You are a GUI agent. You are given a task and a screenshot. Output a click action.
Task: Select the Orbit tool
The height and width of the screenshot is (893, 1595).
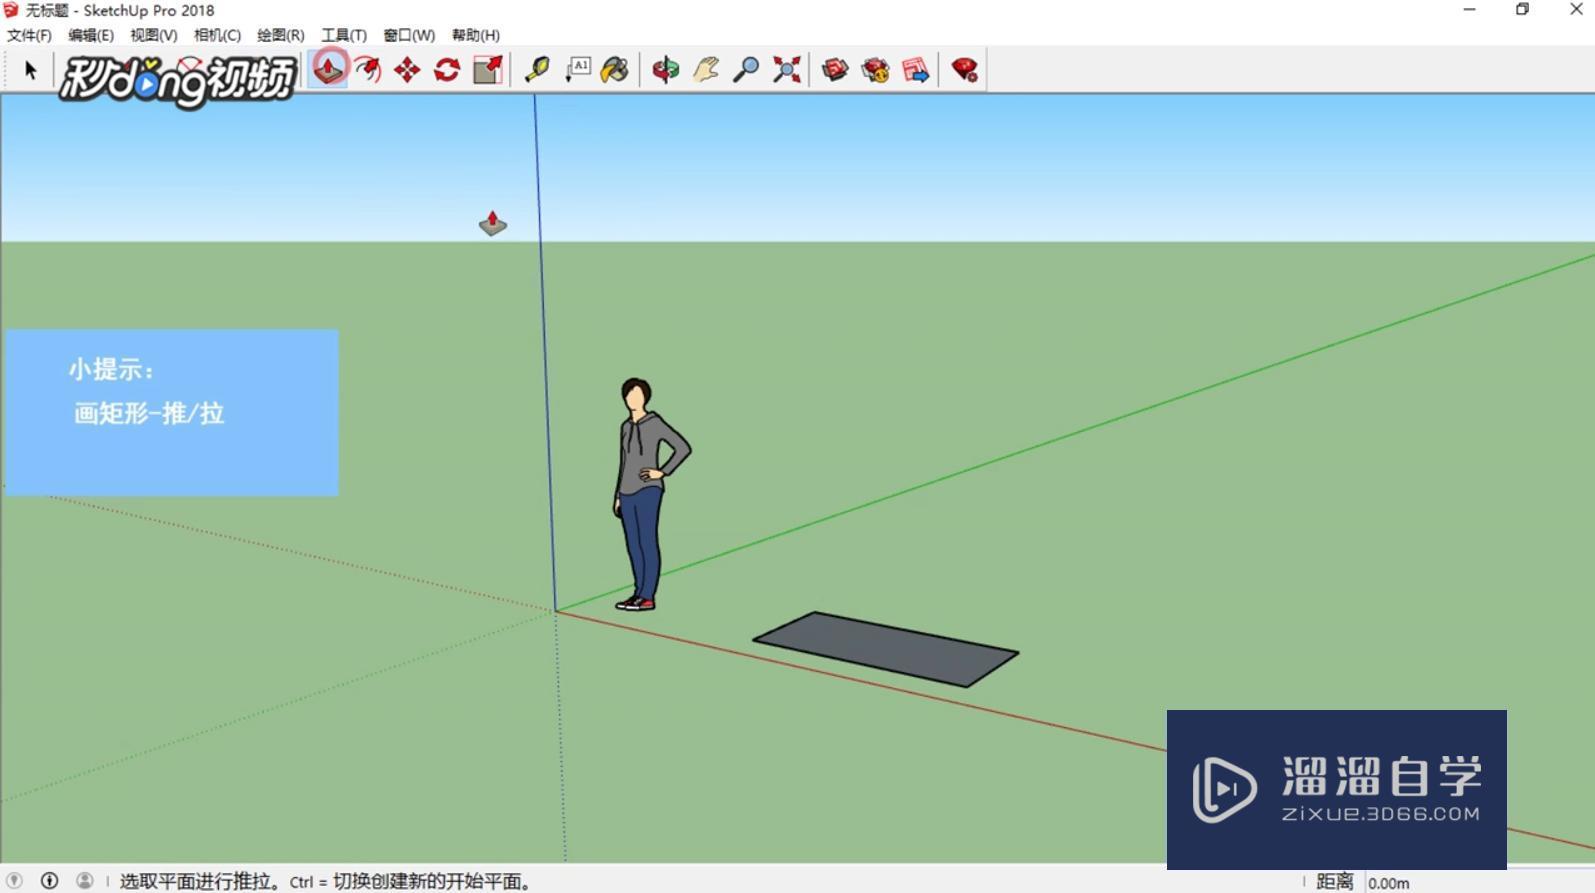tap(666, 69)
